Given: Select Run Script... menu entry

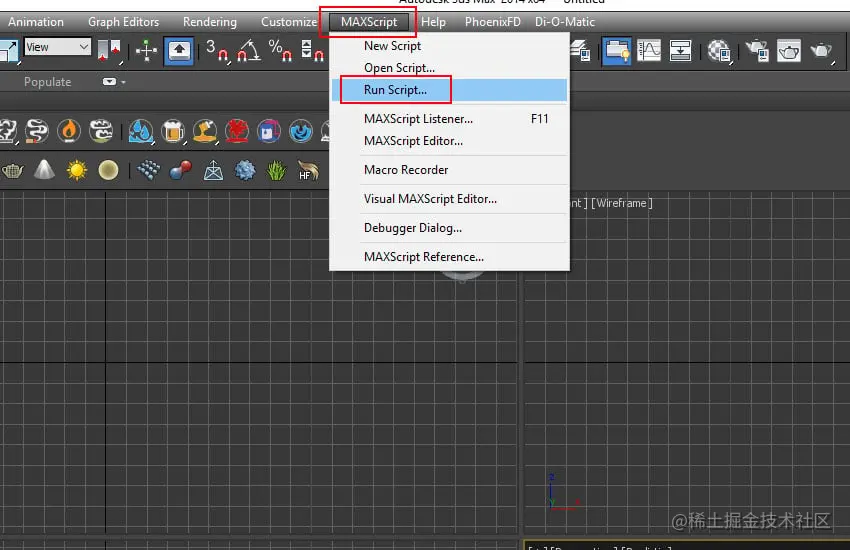Looking at the screenshot, I should [449, 90].
